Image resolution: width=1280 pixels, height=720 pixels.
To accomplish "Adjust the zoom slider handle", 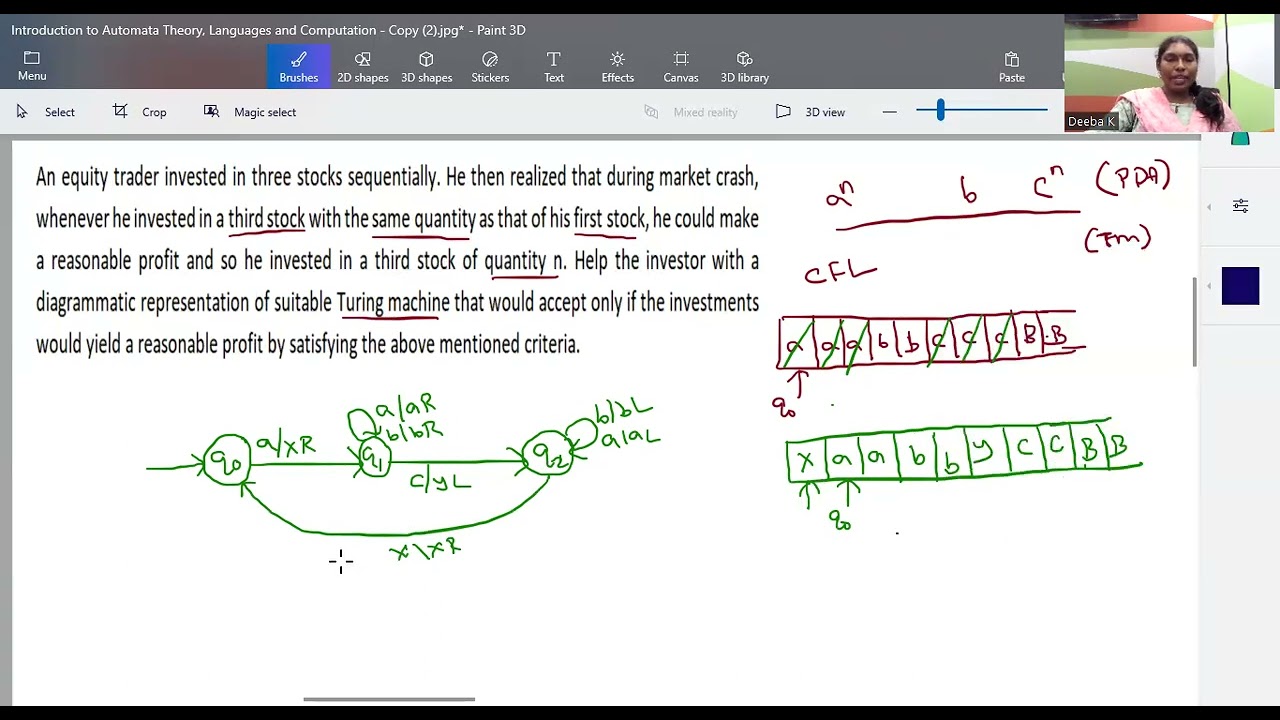I will [940, 111].
